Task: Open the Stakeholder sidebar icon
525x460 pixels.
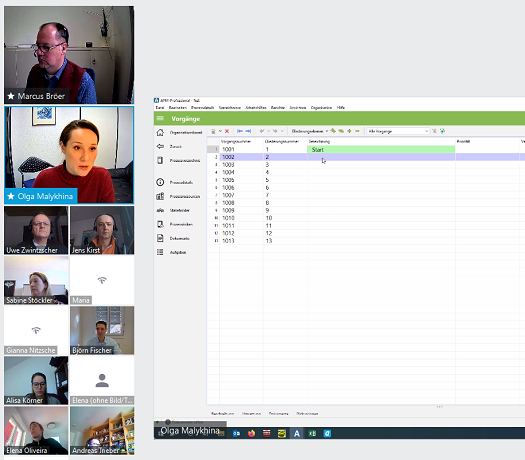Action: (x=160, y=210)
